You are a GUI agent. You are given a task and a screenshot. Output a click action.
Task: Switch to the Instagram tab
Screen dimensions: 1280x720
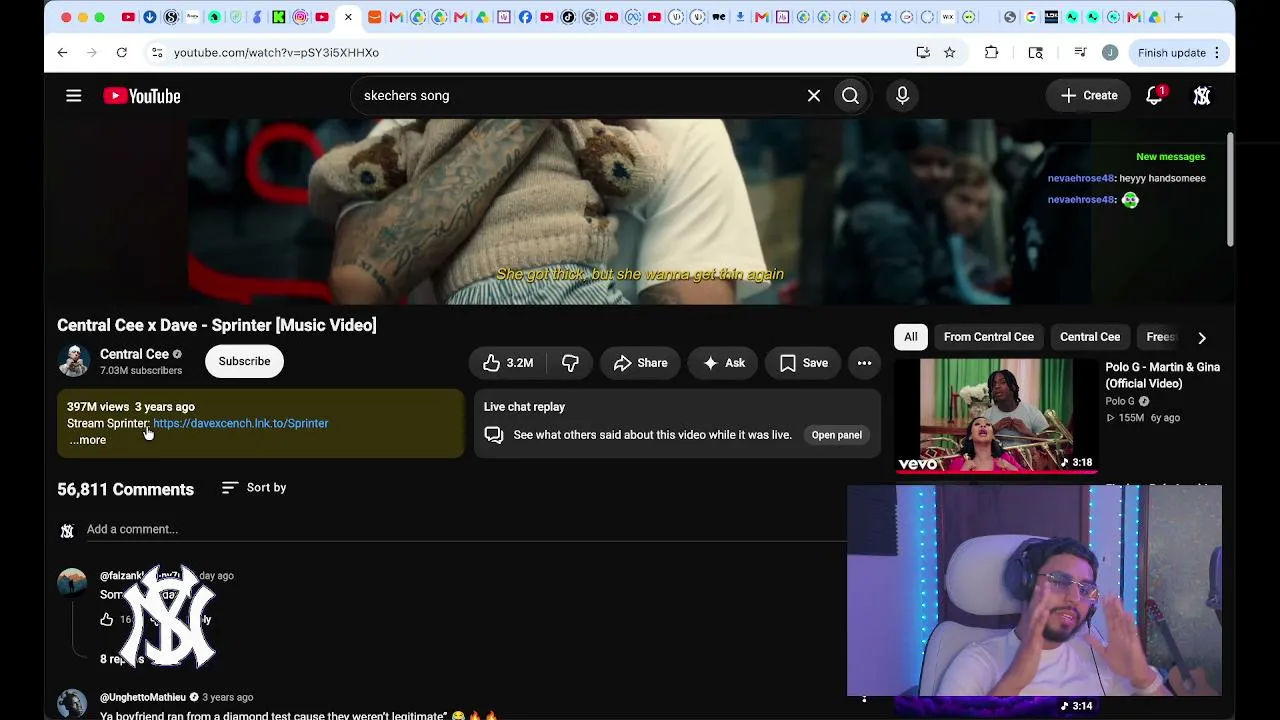pyautogui.click(x=300, y=17)
